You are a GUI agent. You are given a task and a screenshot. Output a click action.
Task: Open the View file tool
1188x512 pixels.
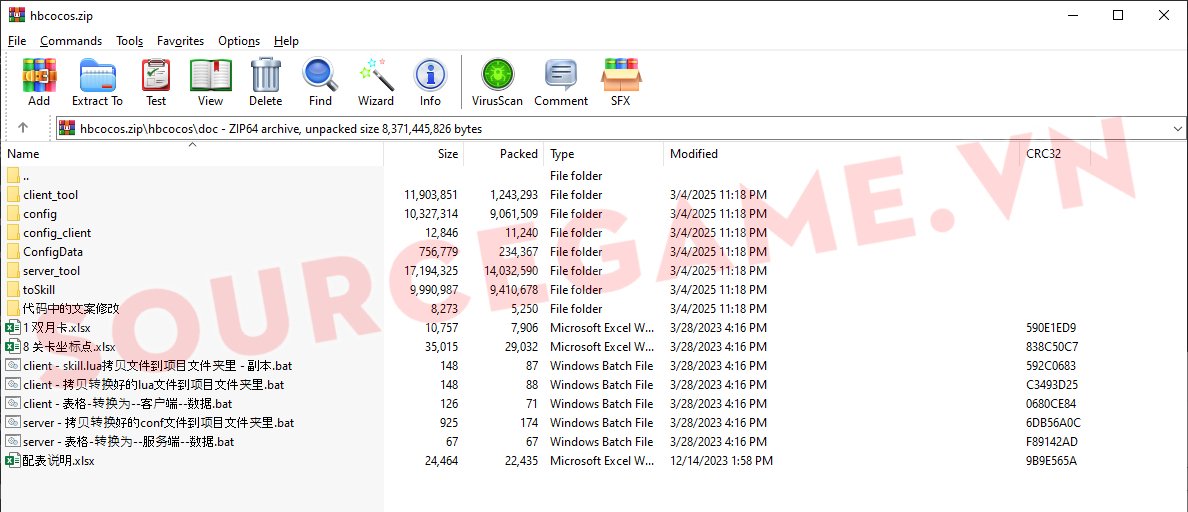point(210,81)
